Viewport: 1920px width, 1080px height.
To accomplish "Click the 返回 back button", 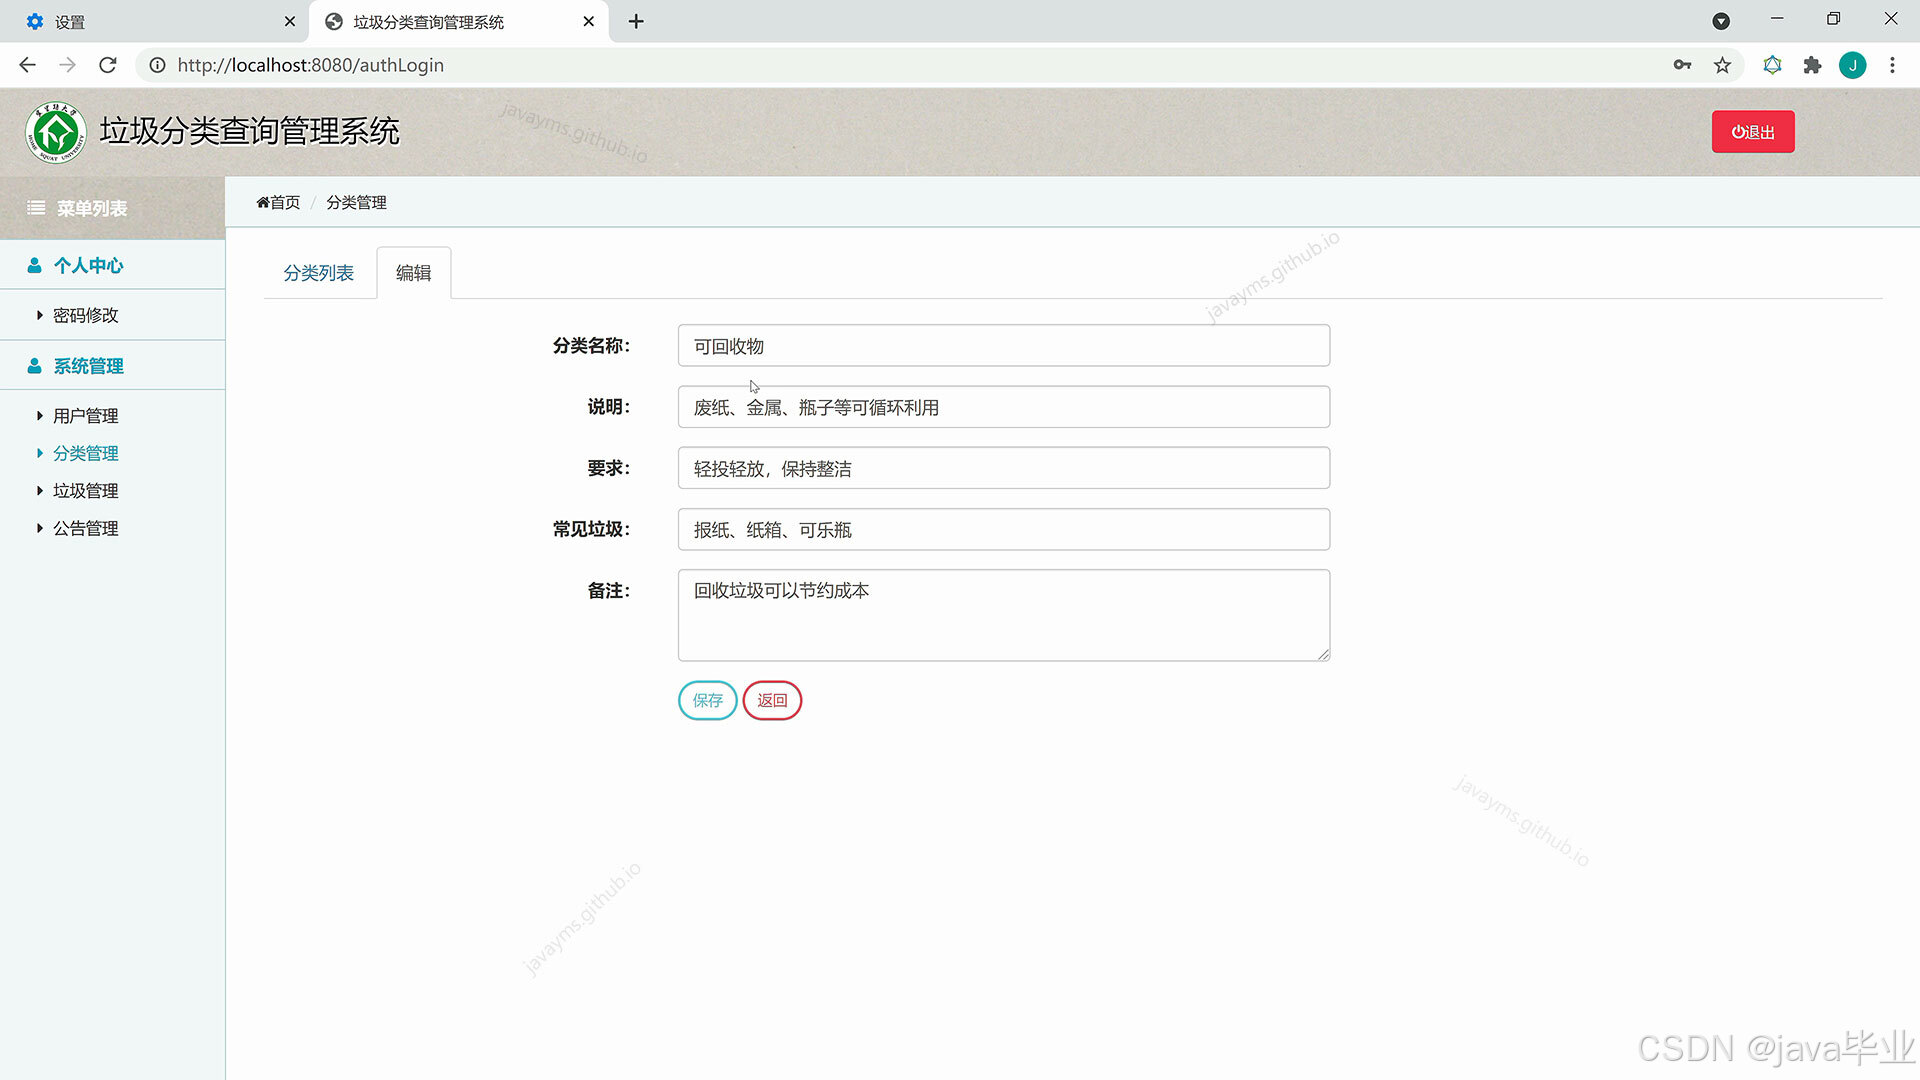I will [x=772, y=700].
